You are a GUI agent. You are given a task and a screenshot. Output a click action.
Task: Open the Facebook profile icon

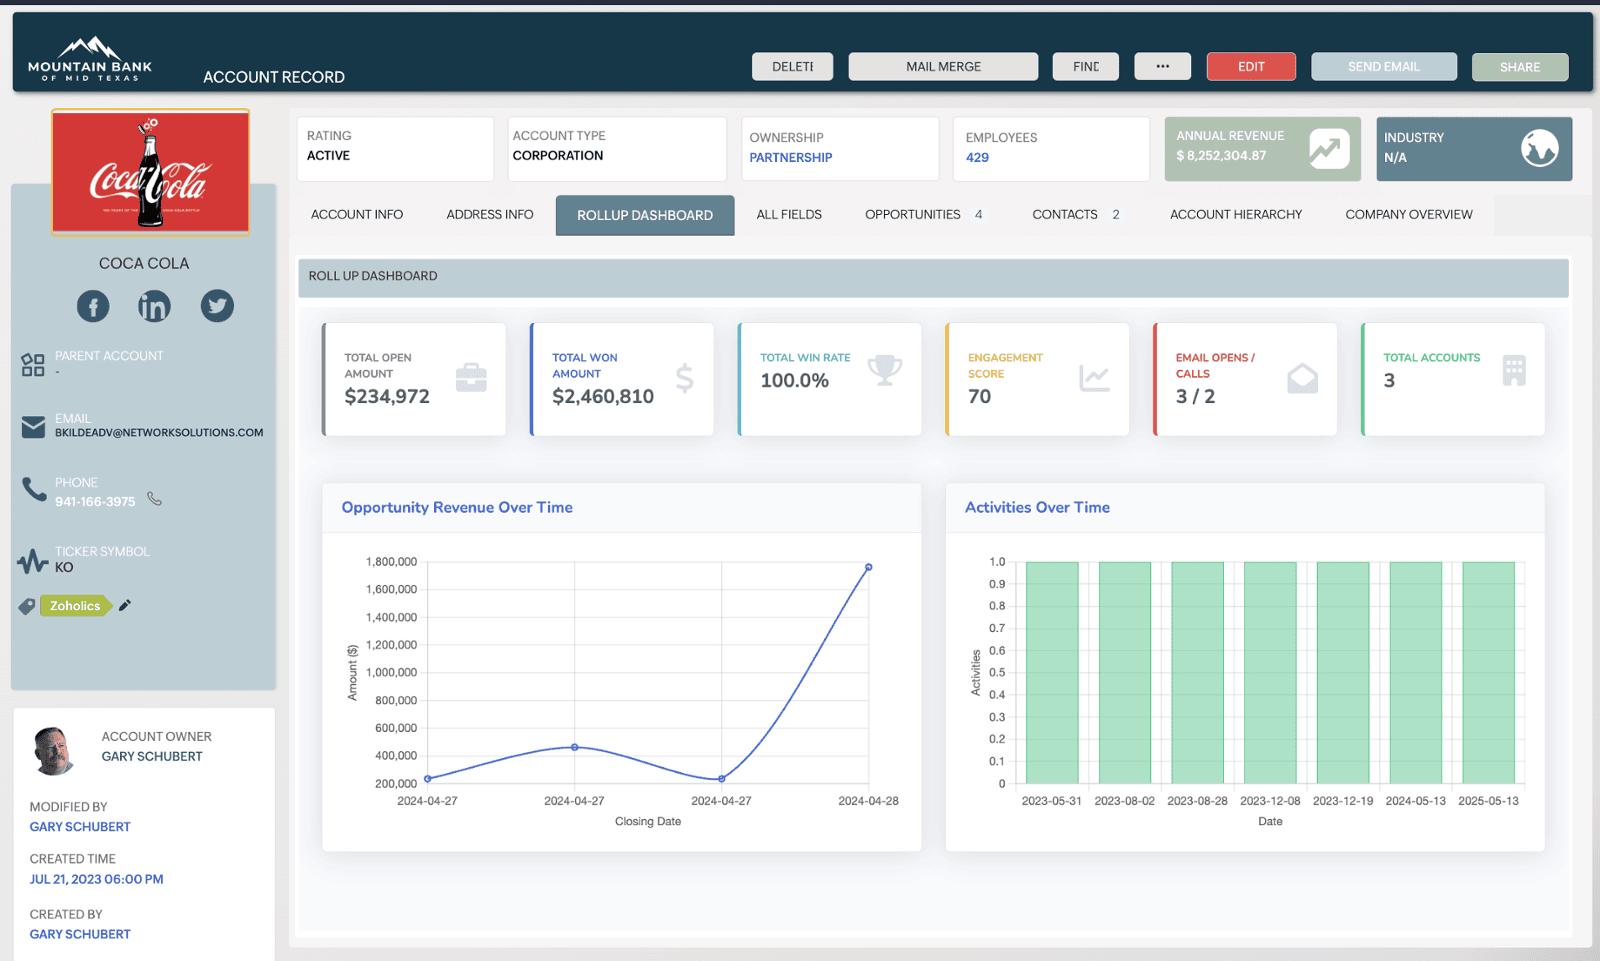[93, 306]
